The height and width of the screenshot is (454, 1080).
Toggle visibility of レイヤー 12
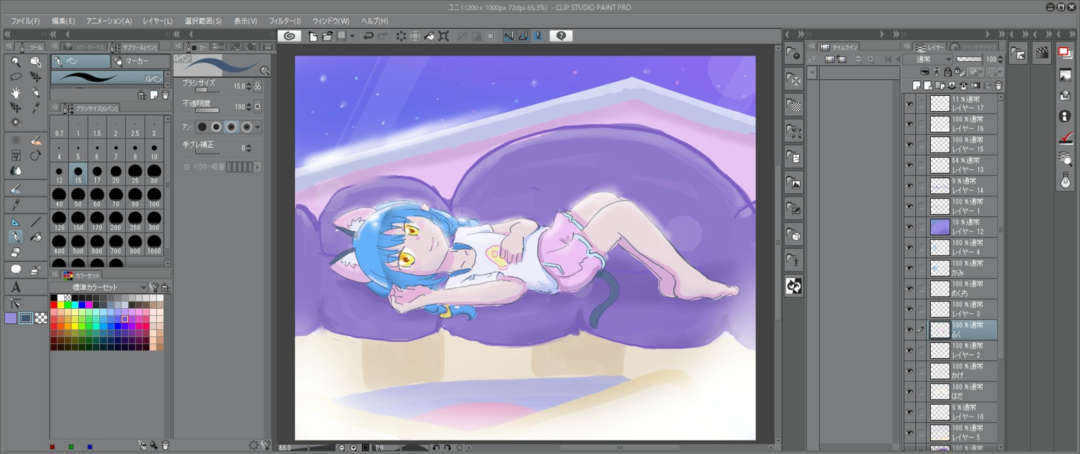(x=909, y=227)
